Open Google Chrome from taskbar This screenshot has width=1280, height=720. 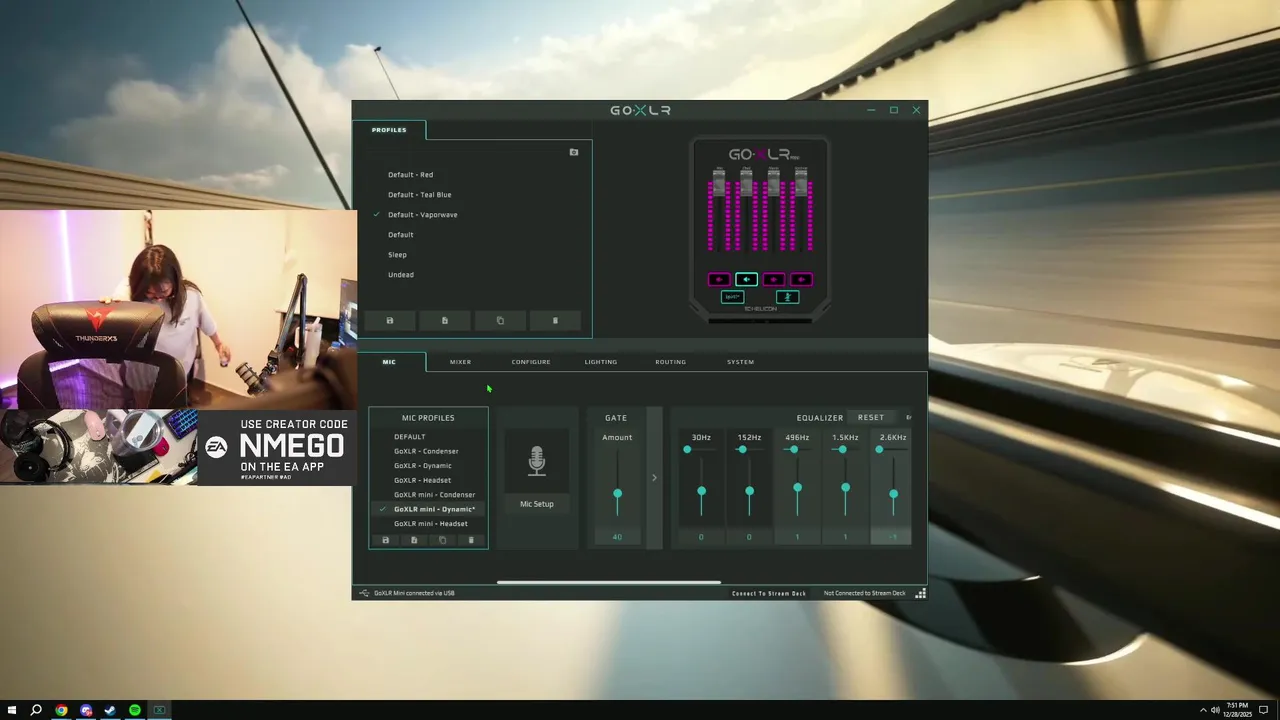point(61,710)
